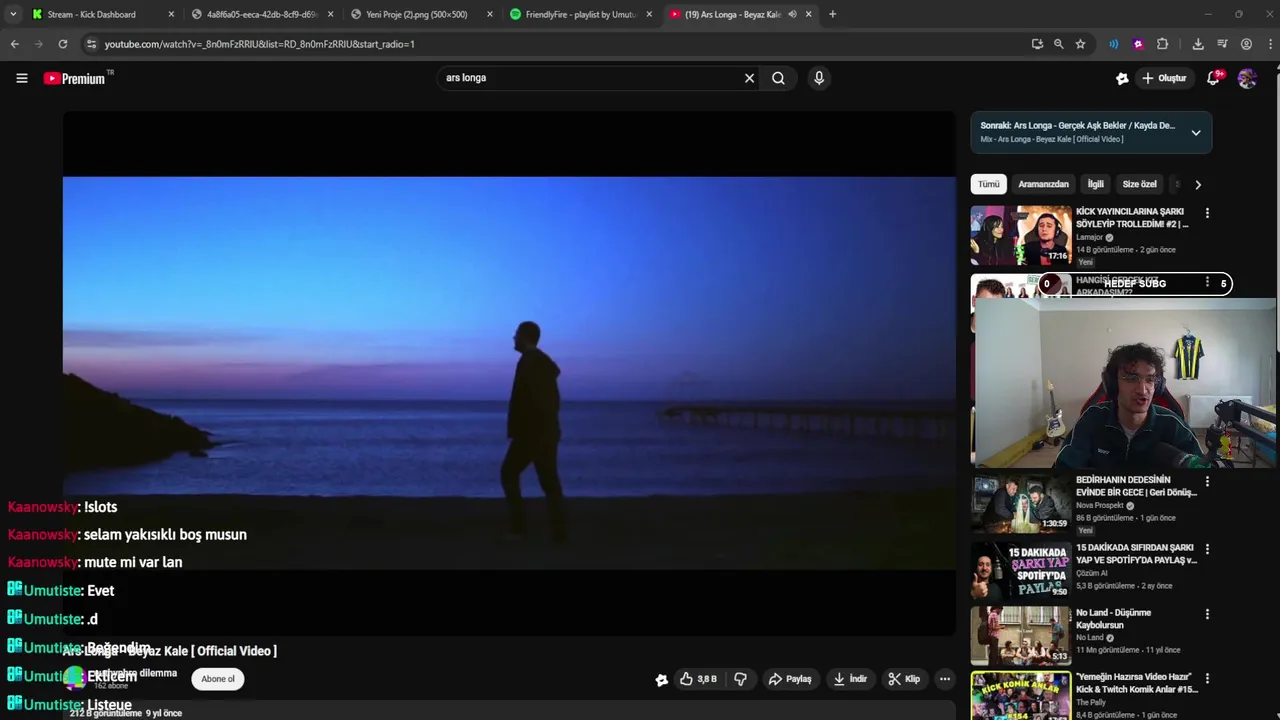Open the YouTube account avatar menu
This screenshot has height=720, width=1280.
click(x=1247, y=78)
